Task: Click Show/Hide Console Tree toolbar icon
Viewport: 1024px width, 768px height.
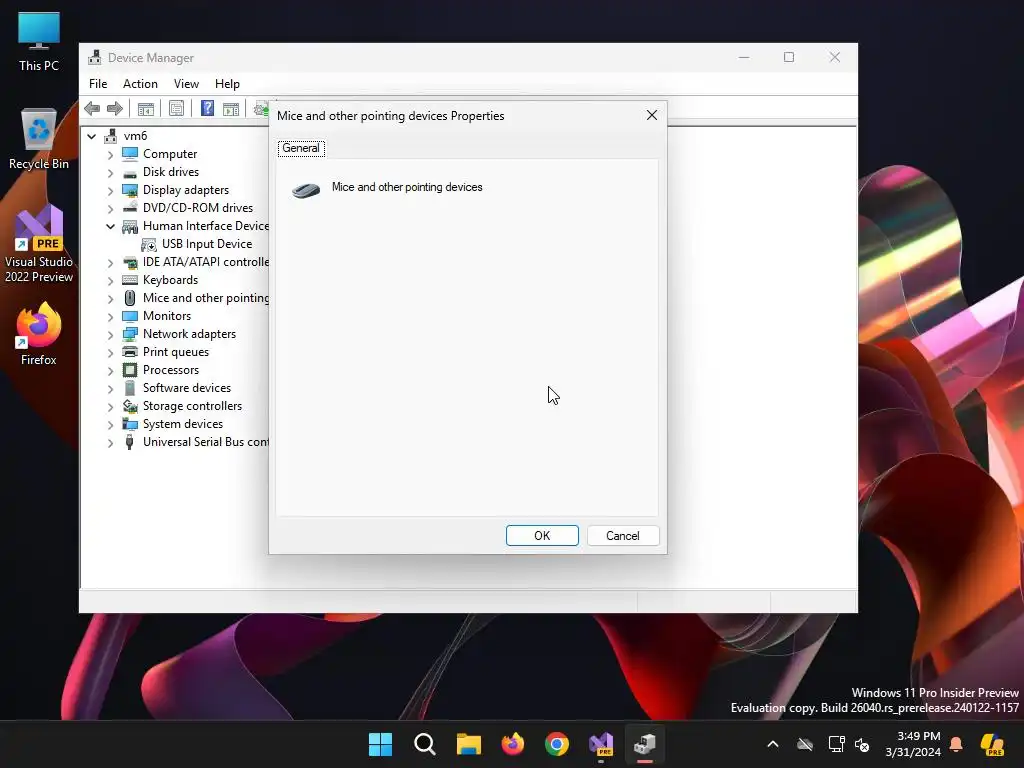Action: point(146,108)
